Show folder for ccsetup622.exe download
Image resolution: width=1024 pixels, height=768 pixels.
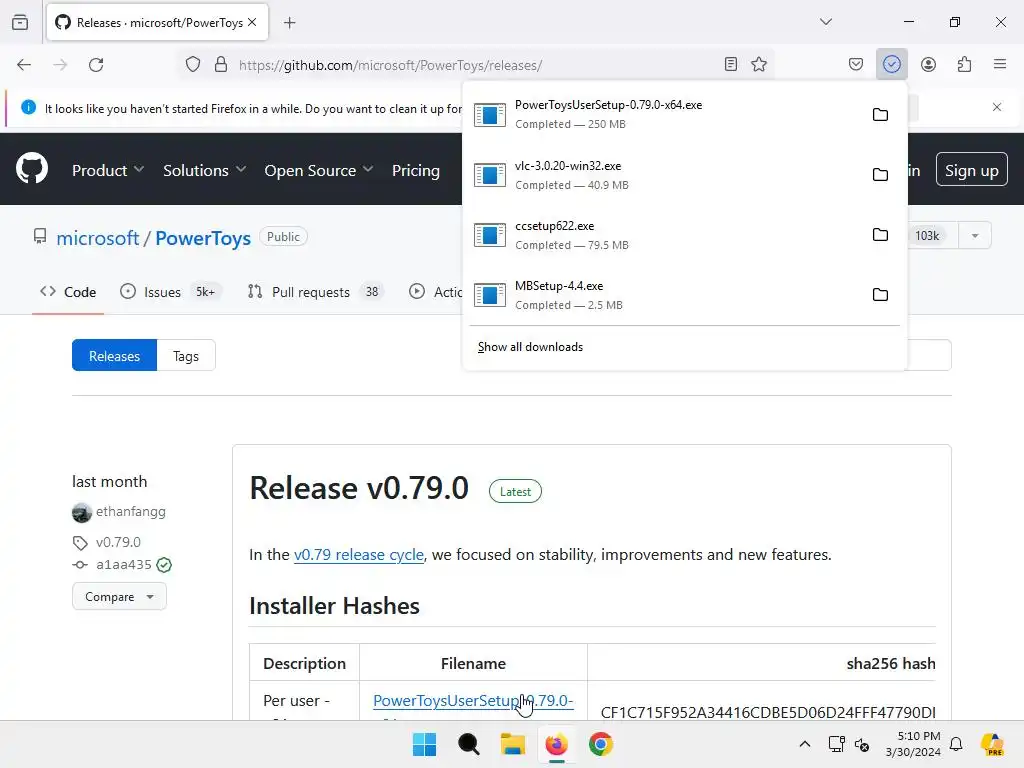880,234
